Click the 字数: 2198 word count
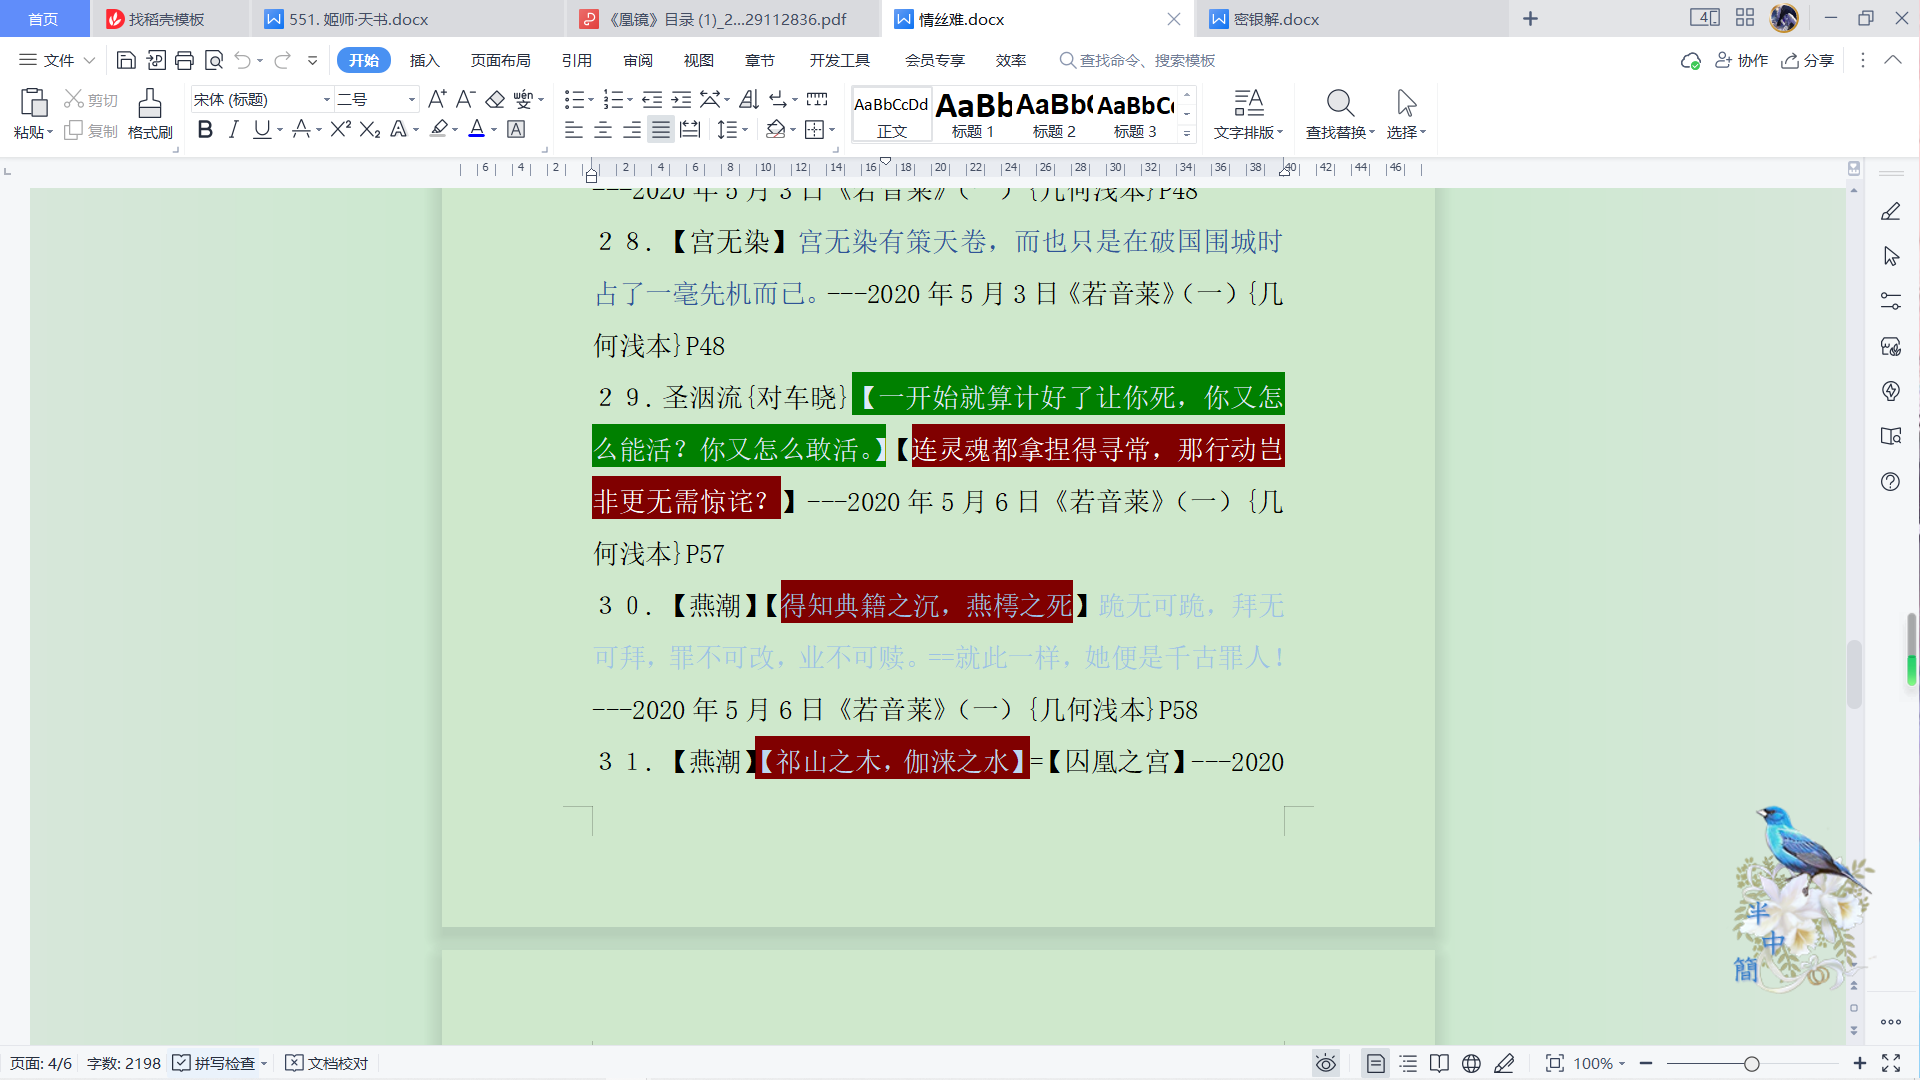 tap(124, 1063)
